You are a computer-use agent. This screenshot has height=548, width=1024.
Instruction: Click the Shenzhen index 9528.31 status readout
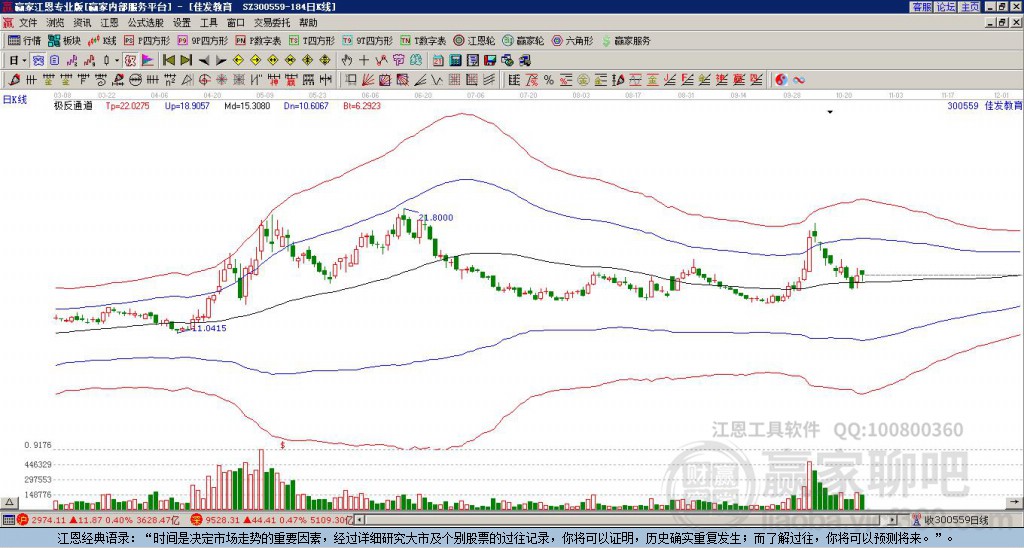tap(272, 520)
